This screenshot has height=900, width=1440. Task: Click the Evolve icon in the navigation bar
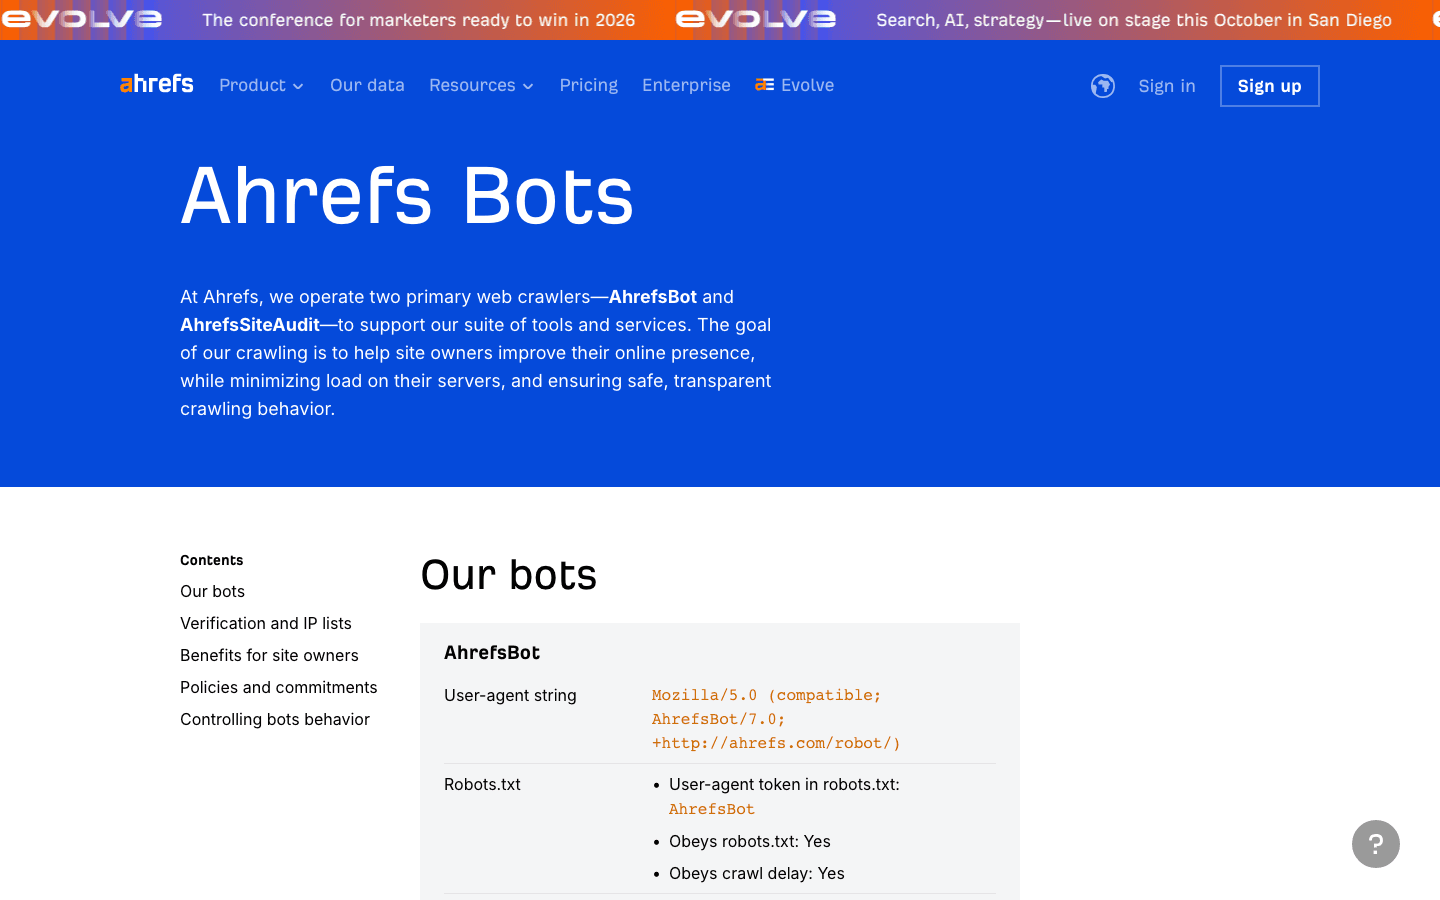click(x=765, y=85)
